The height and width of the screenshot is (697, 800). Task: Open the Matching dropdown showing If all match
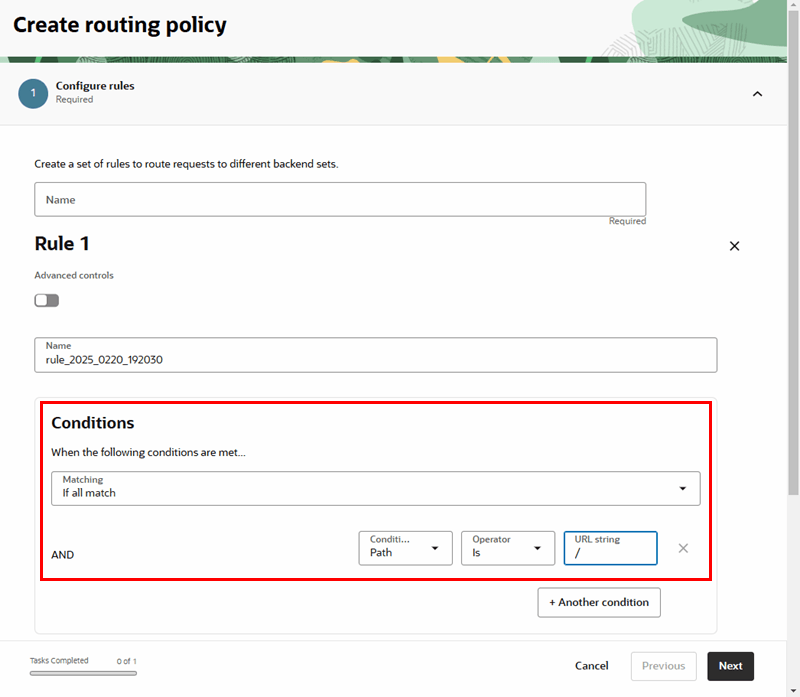375,488
